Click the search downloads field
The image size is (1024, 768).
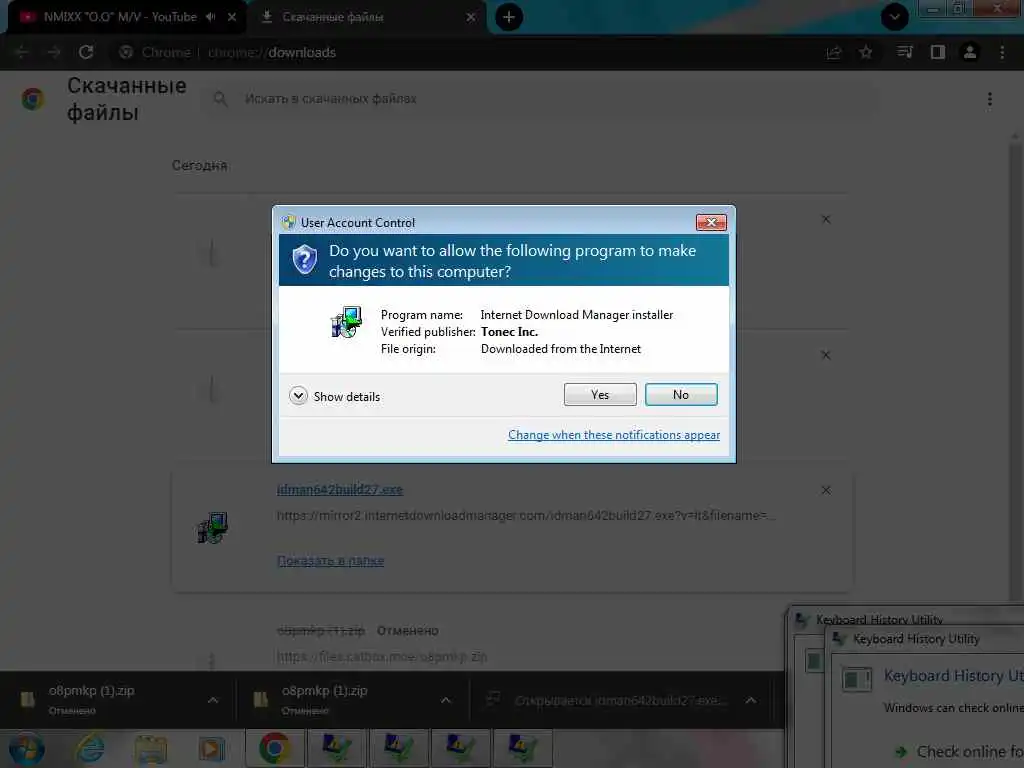pyautogui.click(x=539, y=99)
